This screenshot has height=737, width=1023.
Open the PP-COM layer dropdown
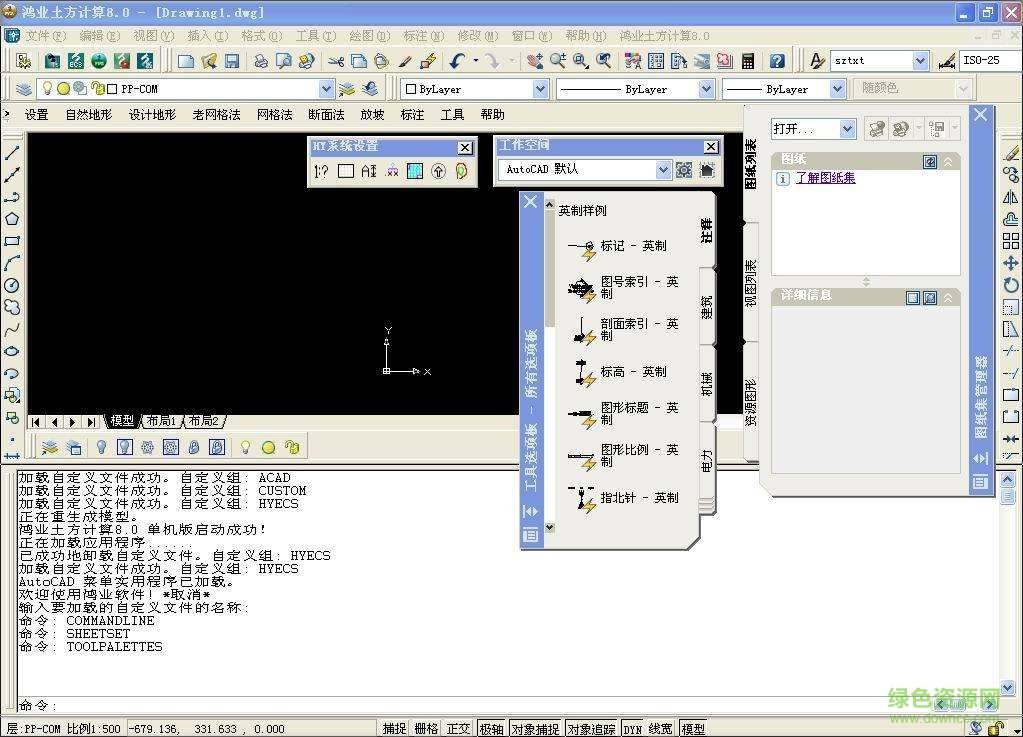[x=326, y=89]
